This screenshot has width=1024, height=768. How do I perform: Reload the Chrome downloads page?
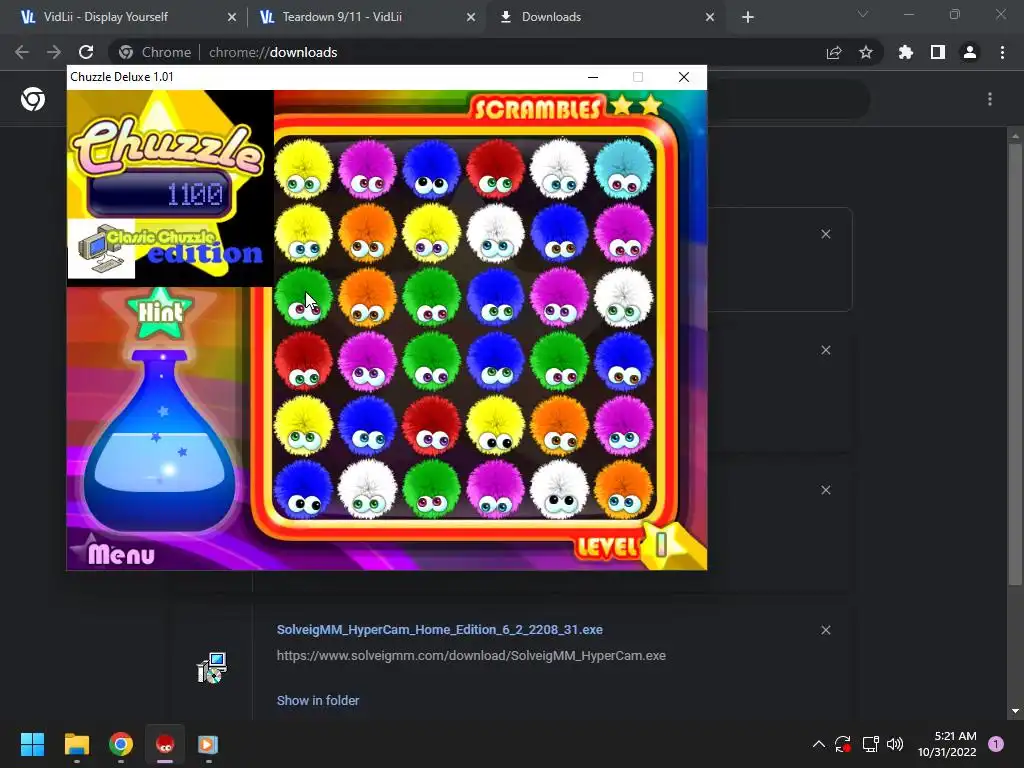click(x=86, y=52)
